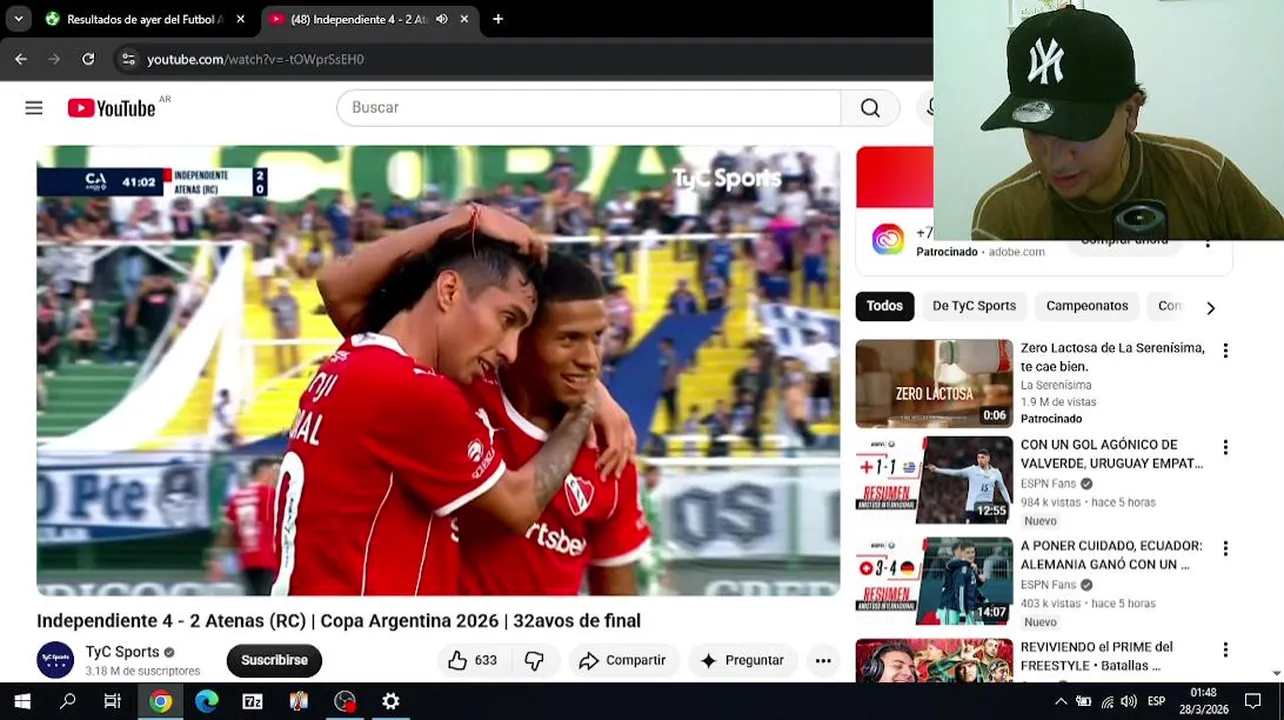Open A PONER CUIDADO, ECUADOR video title

pyautogui.click(x=1111, y=555)
